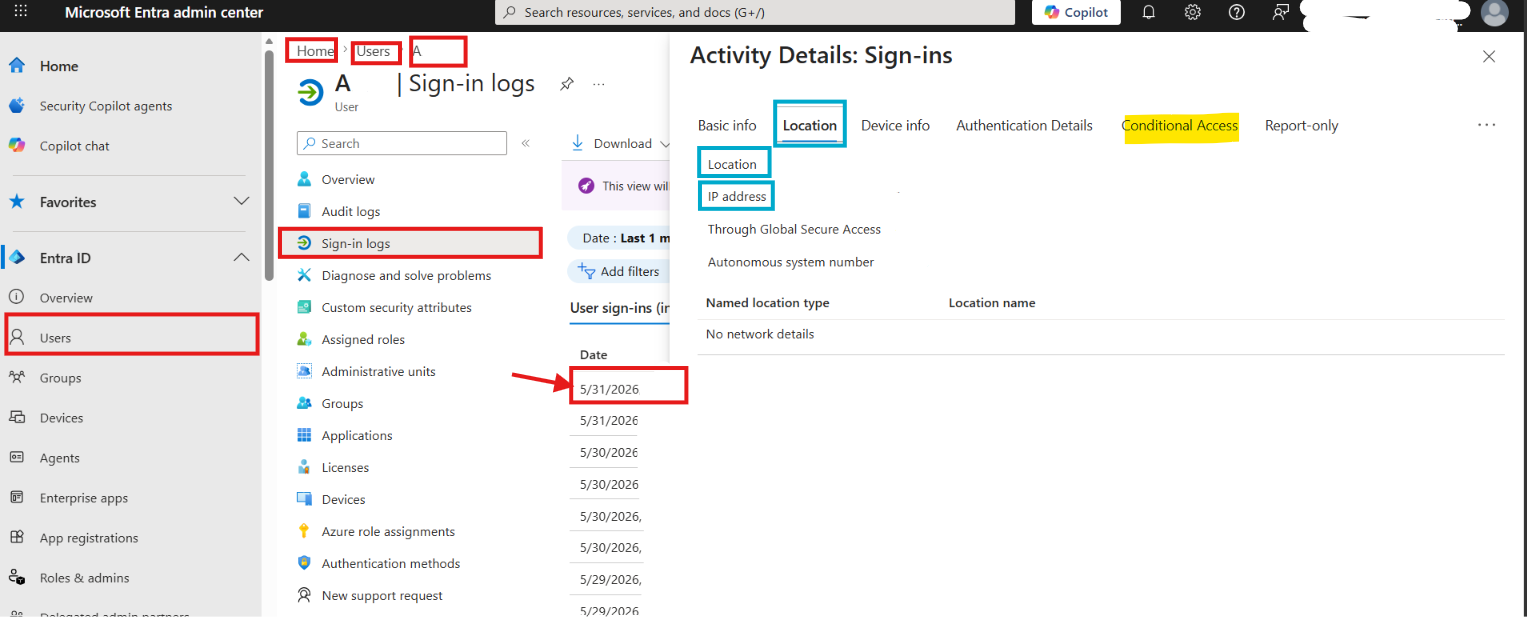Image resolution: width=1527 pixels, height=617 pixels.
Task: Click the Users breadcrumb link
Action: click(373, 51)
